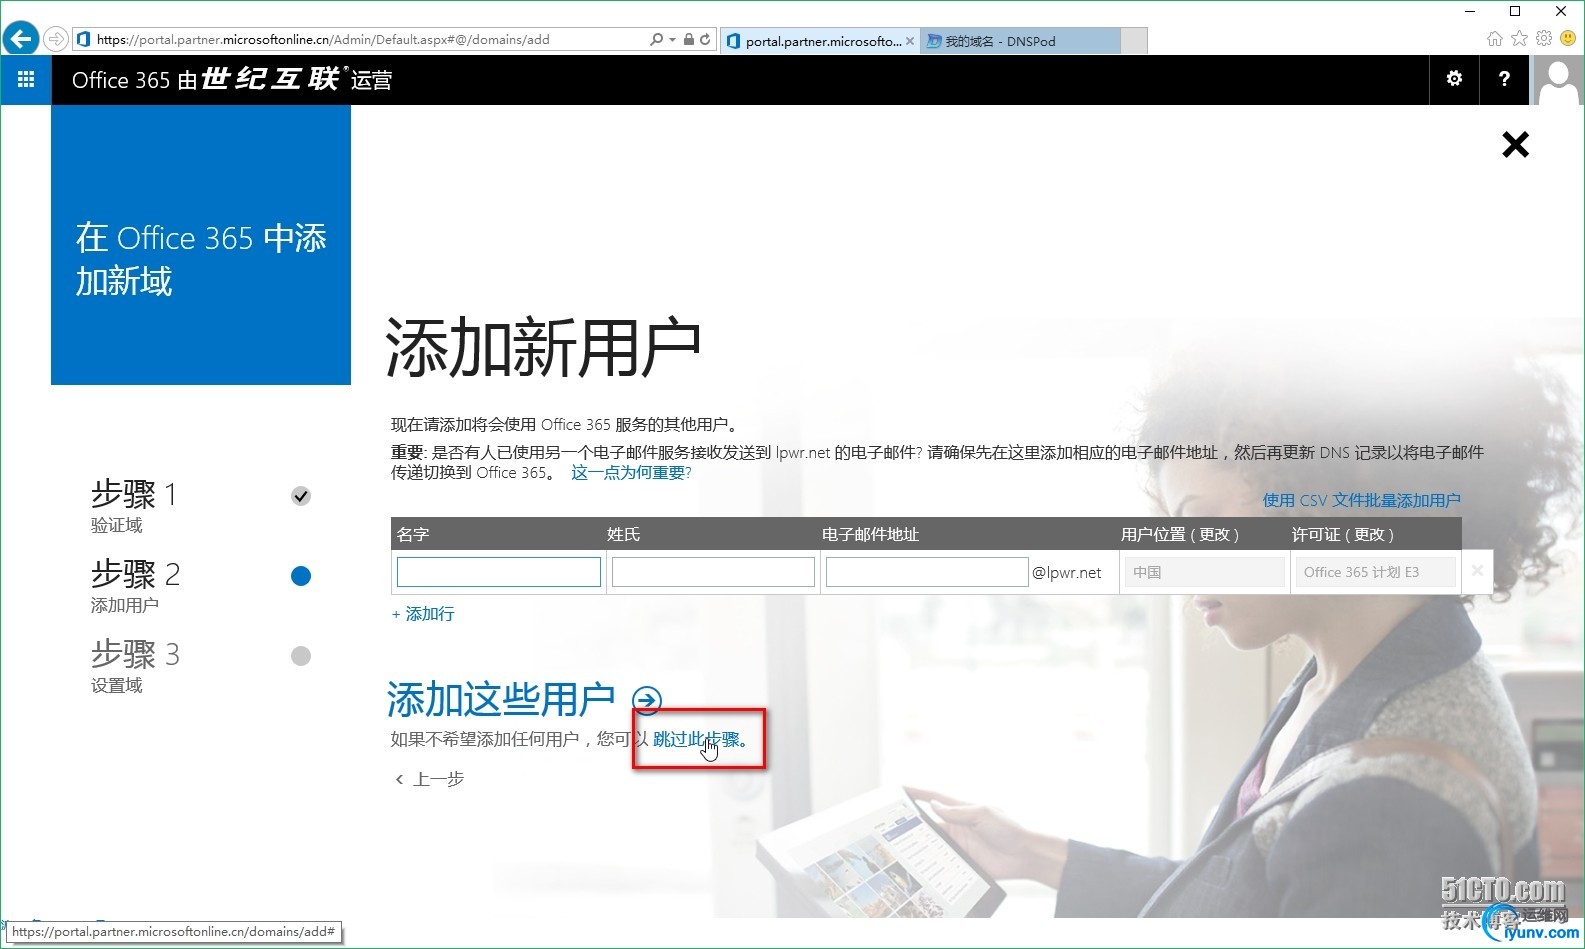The width and height of the screenshot is (1585, 949).
Task: Open the 这一点为何重要? link
Action: coord(631,473)
